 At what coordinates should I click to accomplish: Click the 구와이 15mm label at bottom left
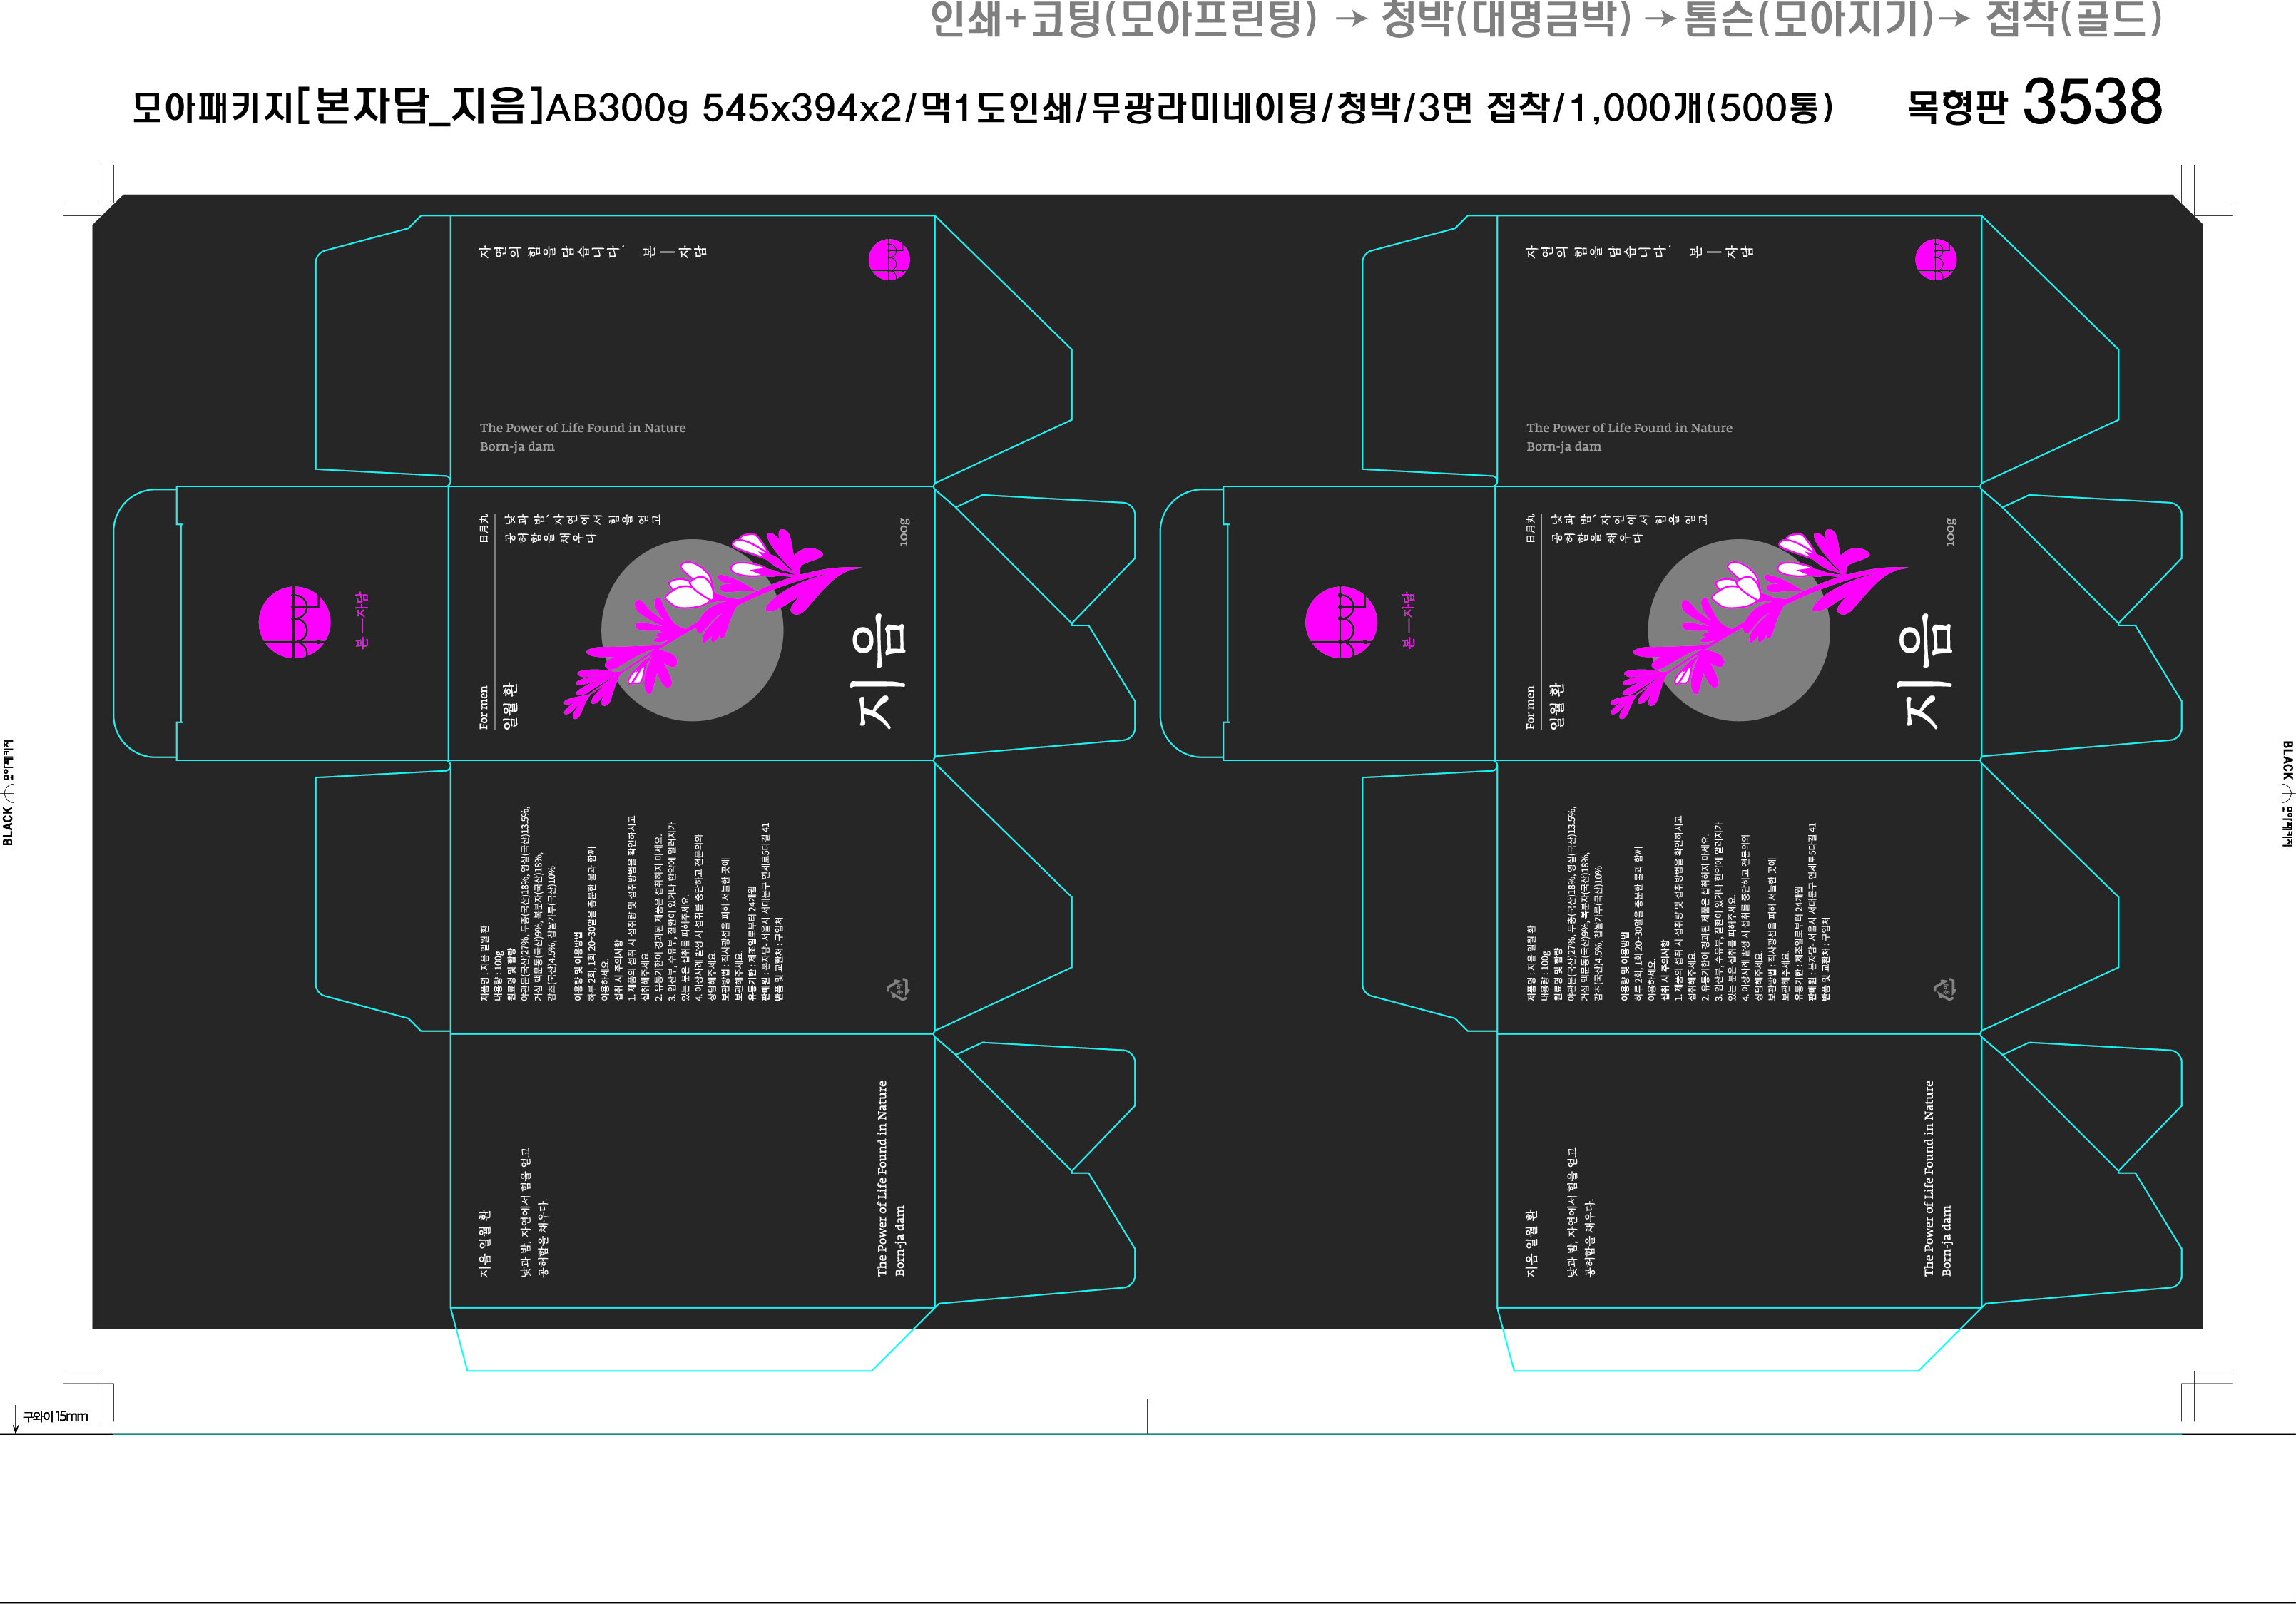(55, 1416)
